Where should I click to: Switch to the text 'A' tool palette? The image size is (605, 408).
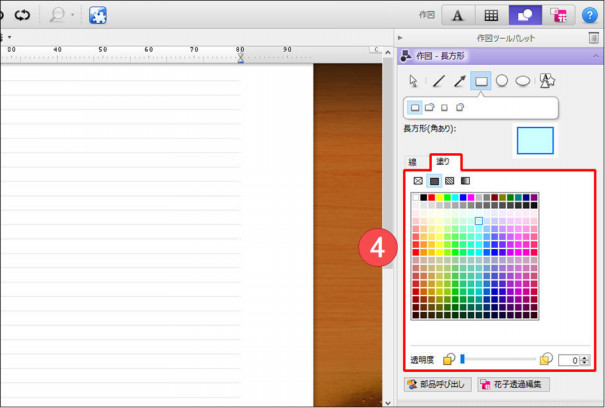click(x=458, y=15)
